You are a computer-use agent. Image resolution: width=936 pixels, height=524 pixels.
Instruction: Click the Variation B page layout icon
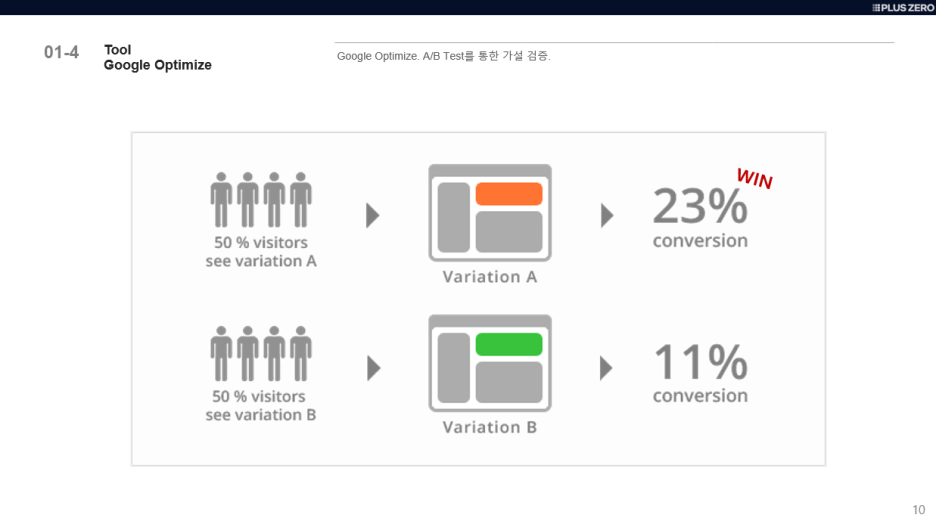[489, 364]
